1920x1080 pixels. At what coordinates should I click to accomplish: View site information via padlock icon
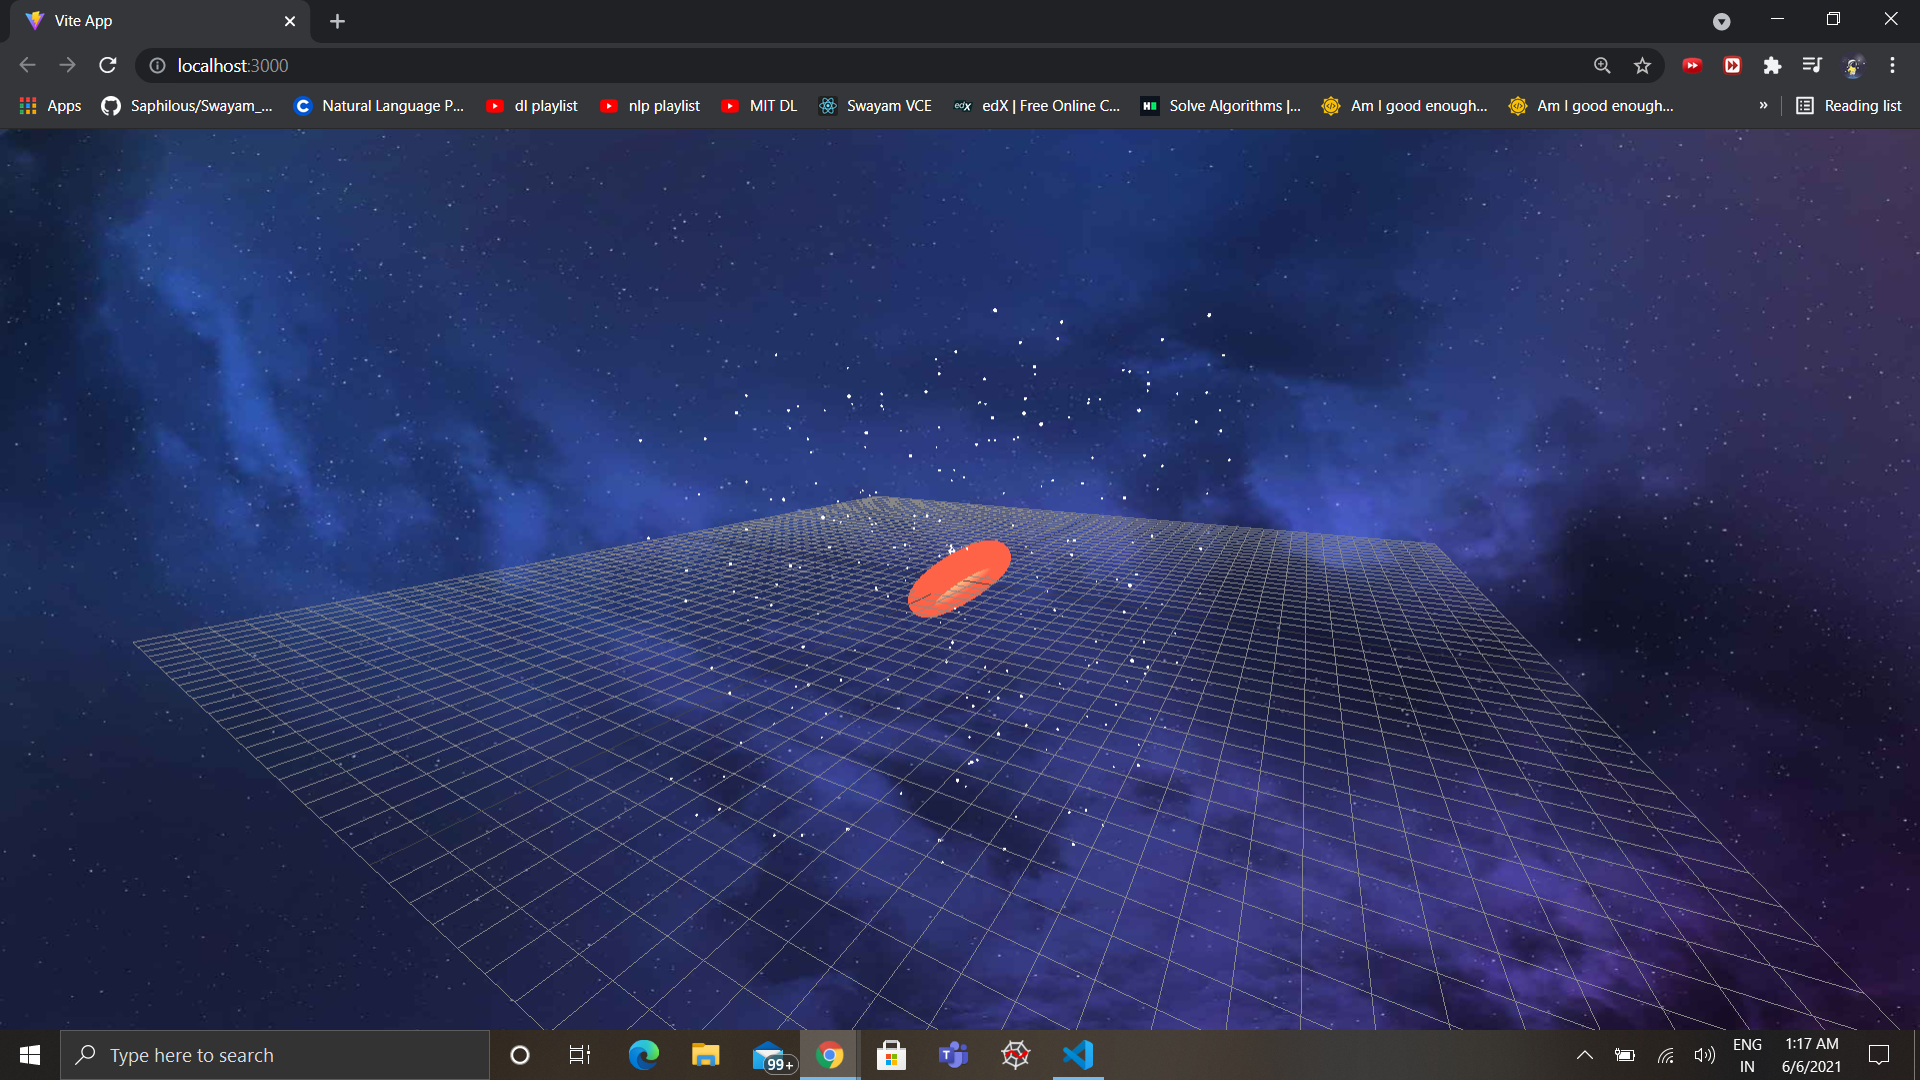pos(156,65)
